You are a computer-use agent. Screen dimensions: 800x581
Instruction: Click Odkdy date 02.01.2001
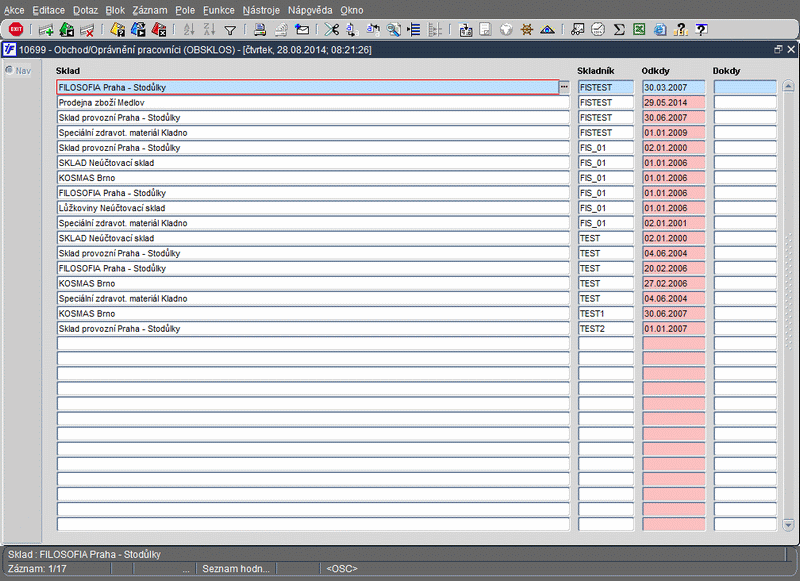(673, 223)
